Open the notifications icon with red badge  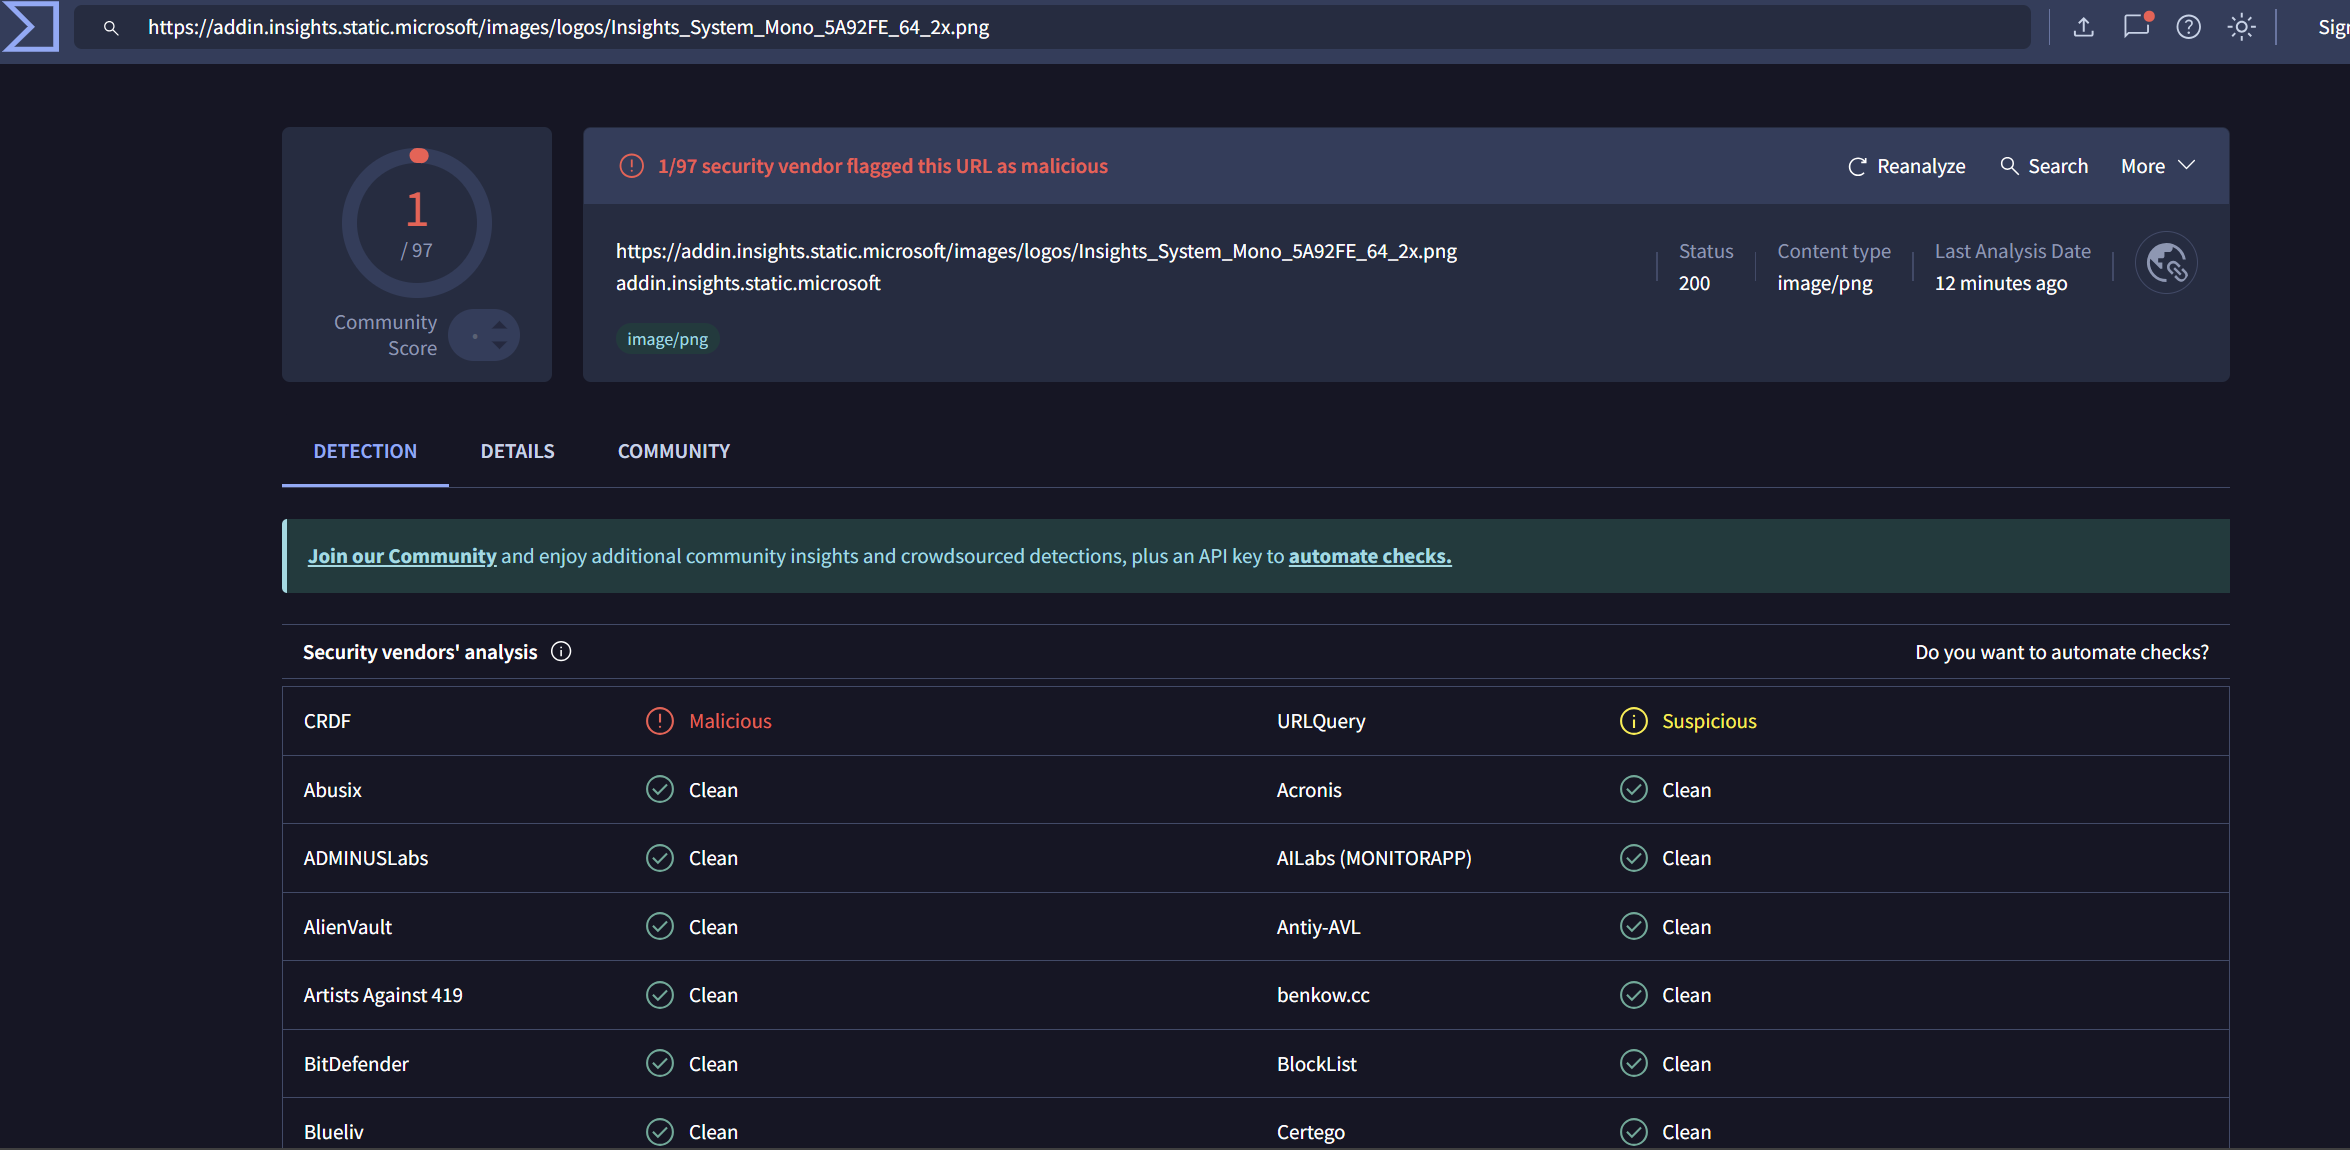point(2136,27)
